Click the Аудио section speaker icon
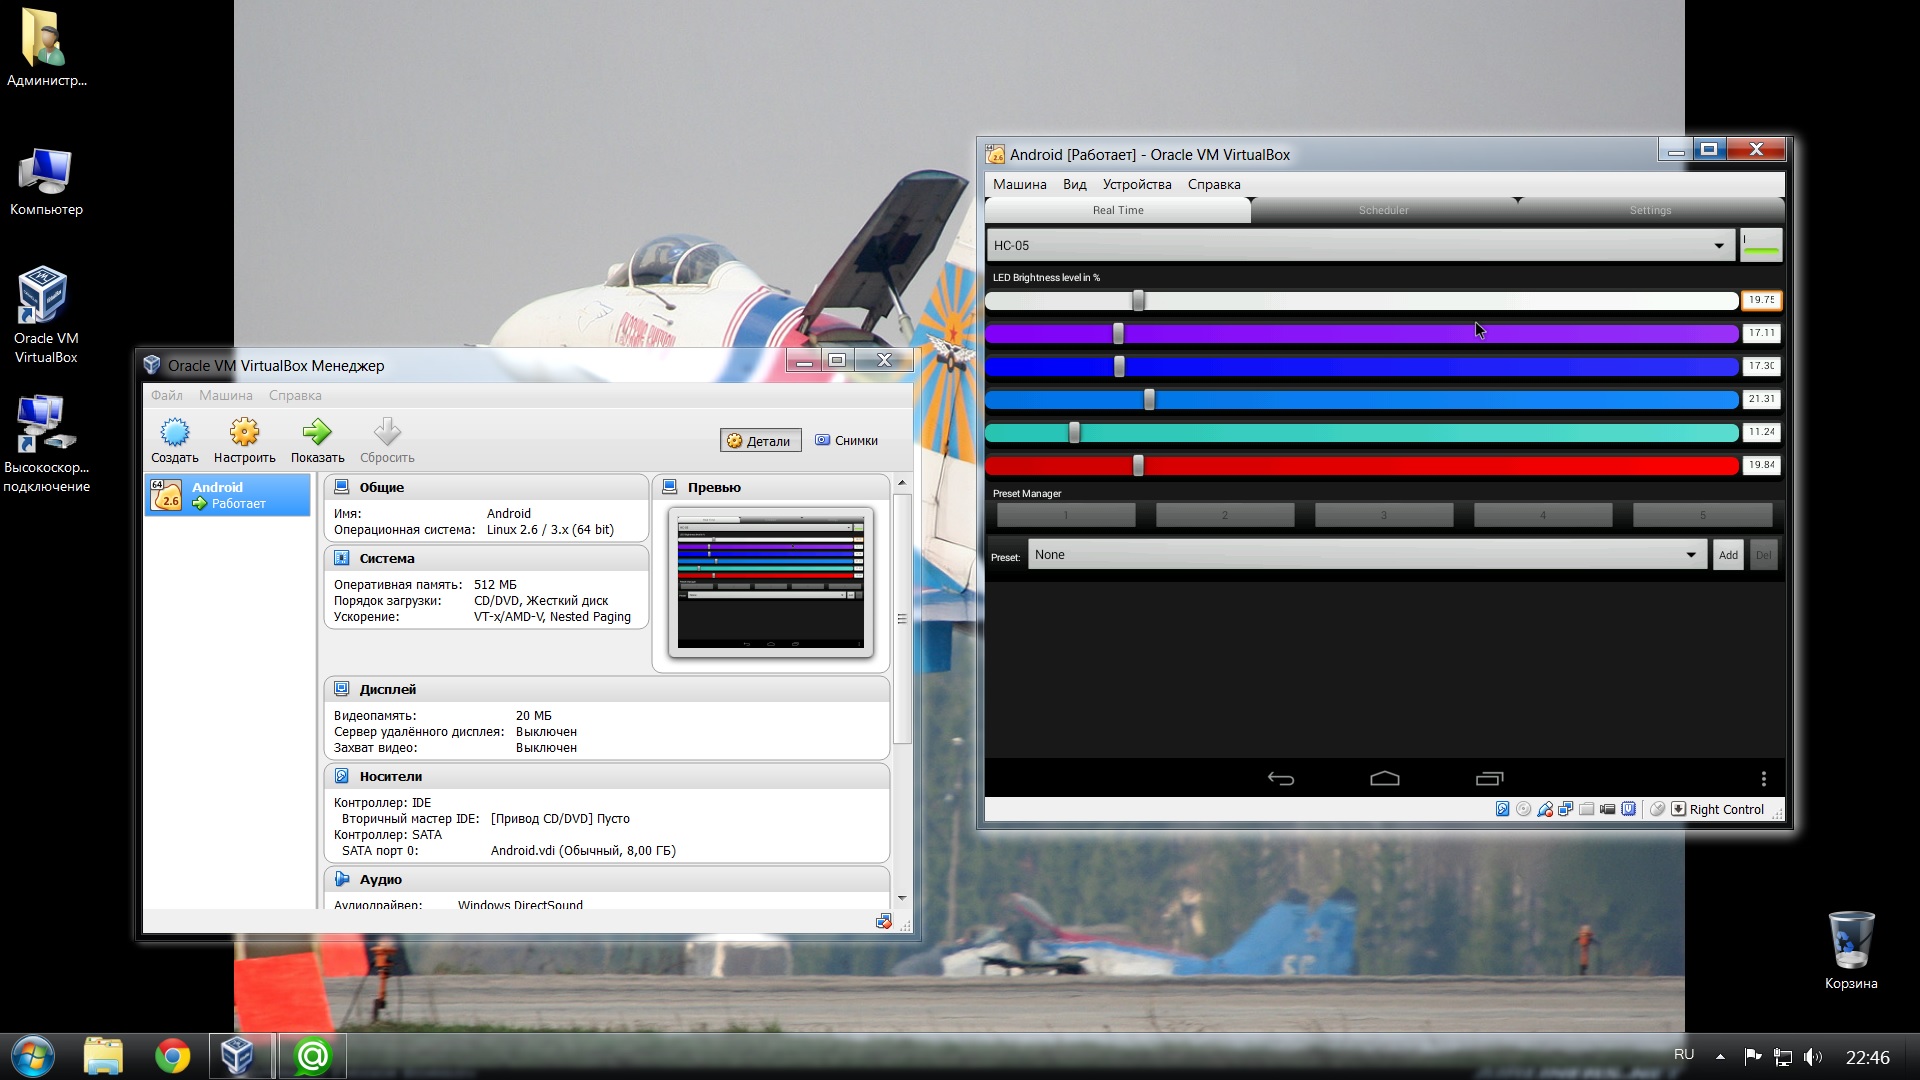1920x1080 pixels. click(341, 879)
